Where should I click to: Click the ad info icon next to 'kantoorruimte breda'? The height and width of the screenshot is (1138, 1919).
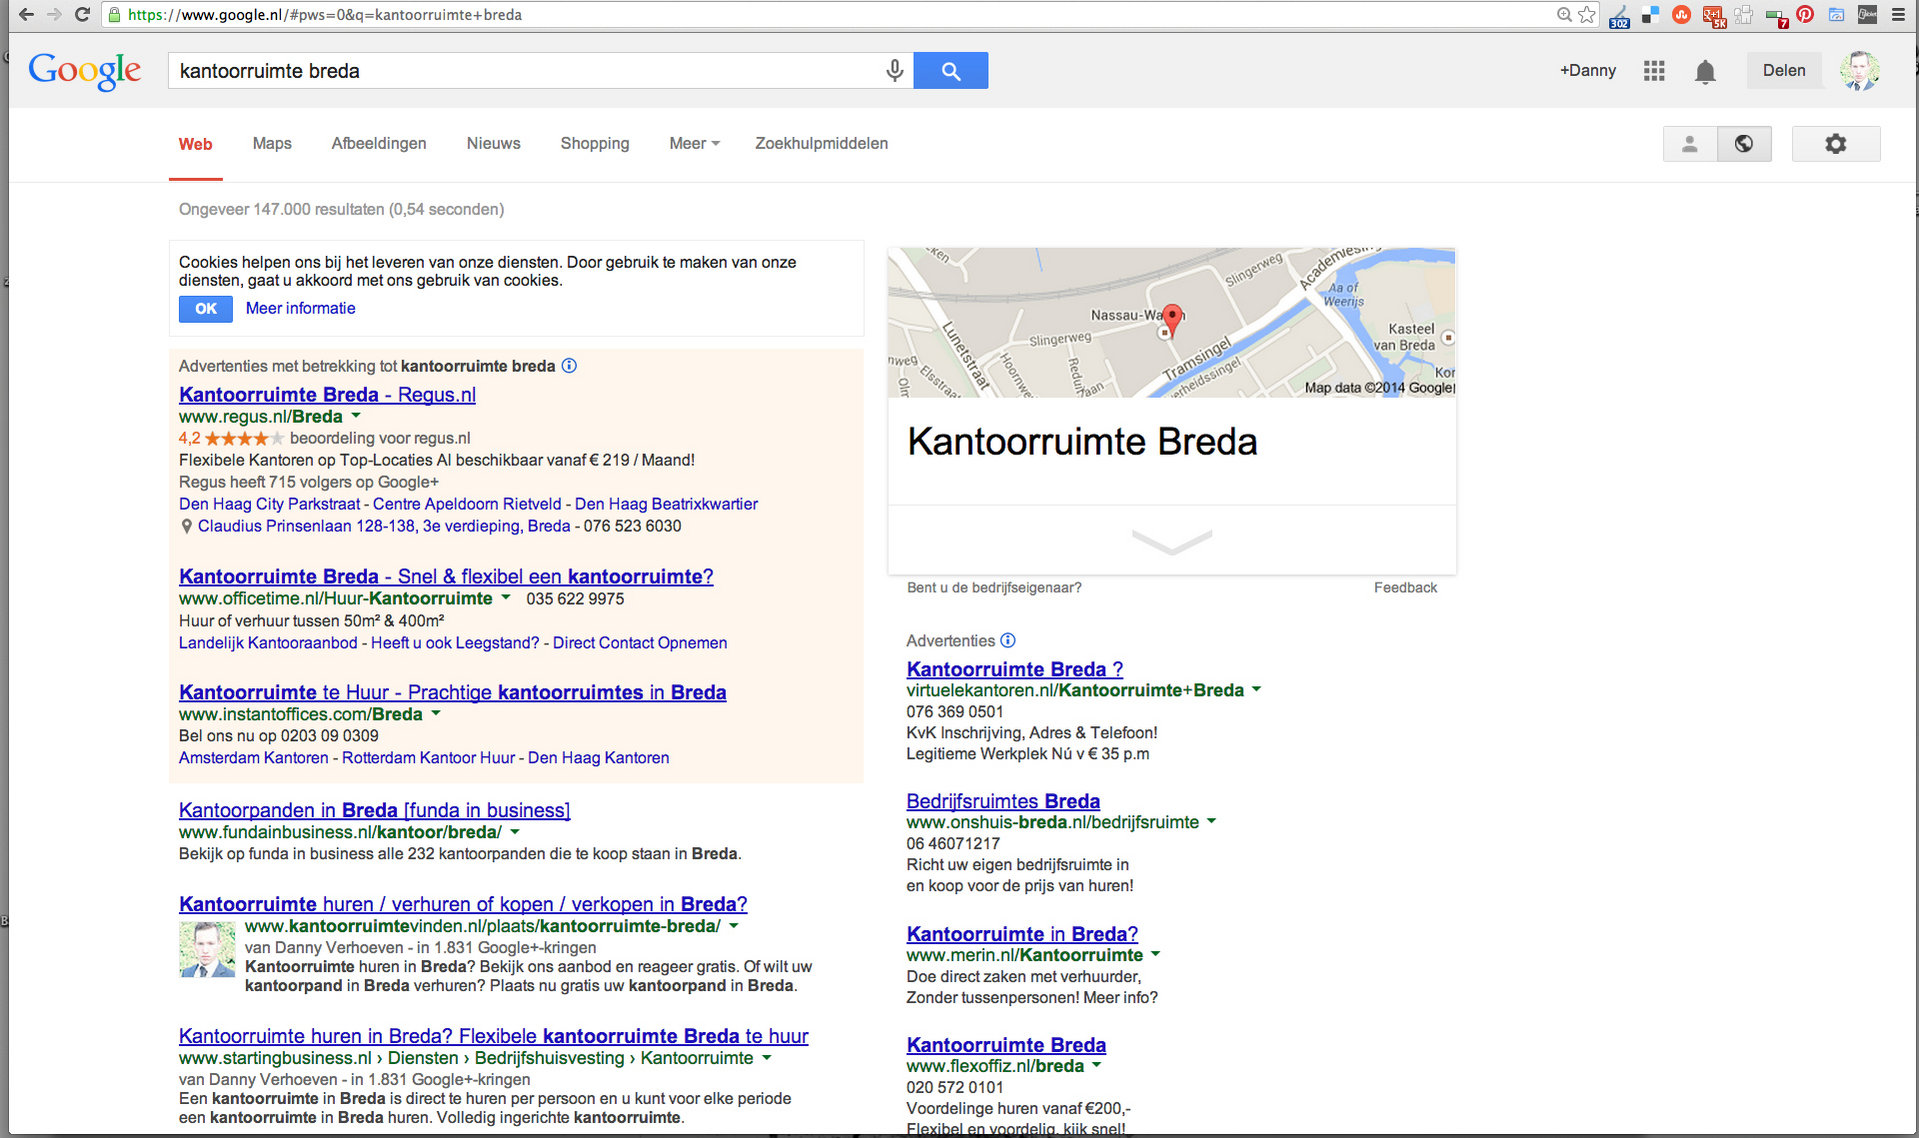[x=569, y=365]
